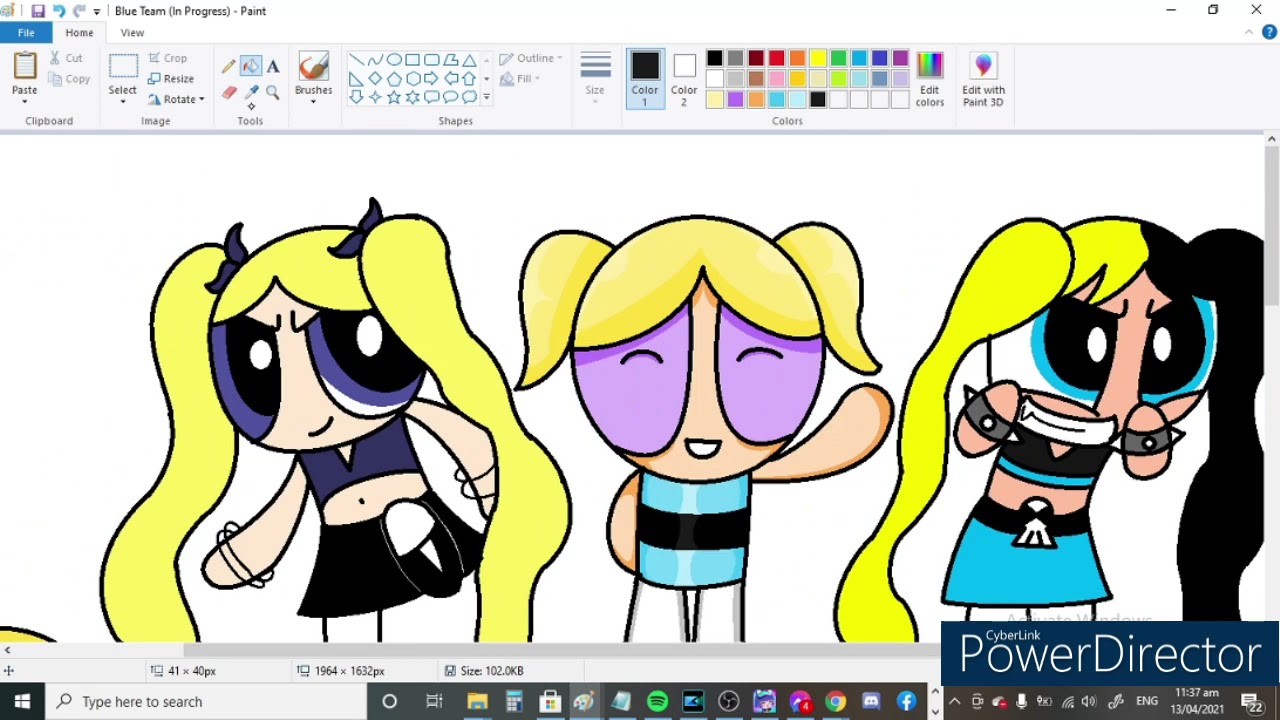Open the shape Outline dropdown
1280x720 pixels.
click(530, 58)
